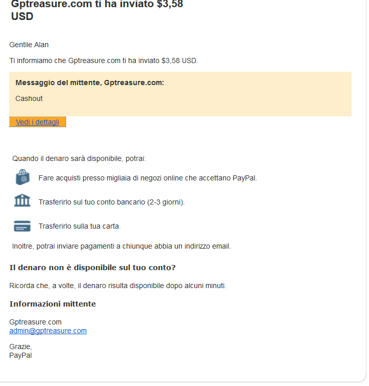Click 'Trasferirlo sul tuo conto bancario' text
This screenshot has height=386, width=369.
coord(111,202)
